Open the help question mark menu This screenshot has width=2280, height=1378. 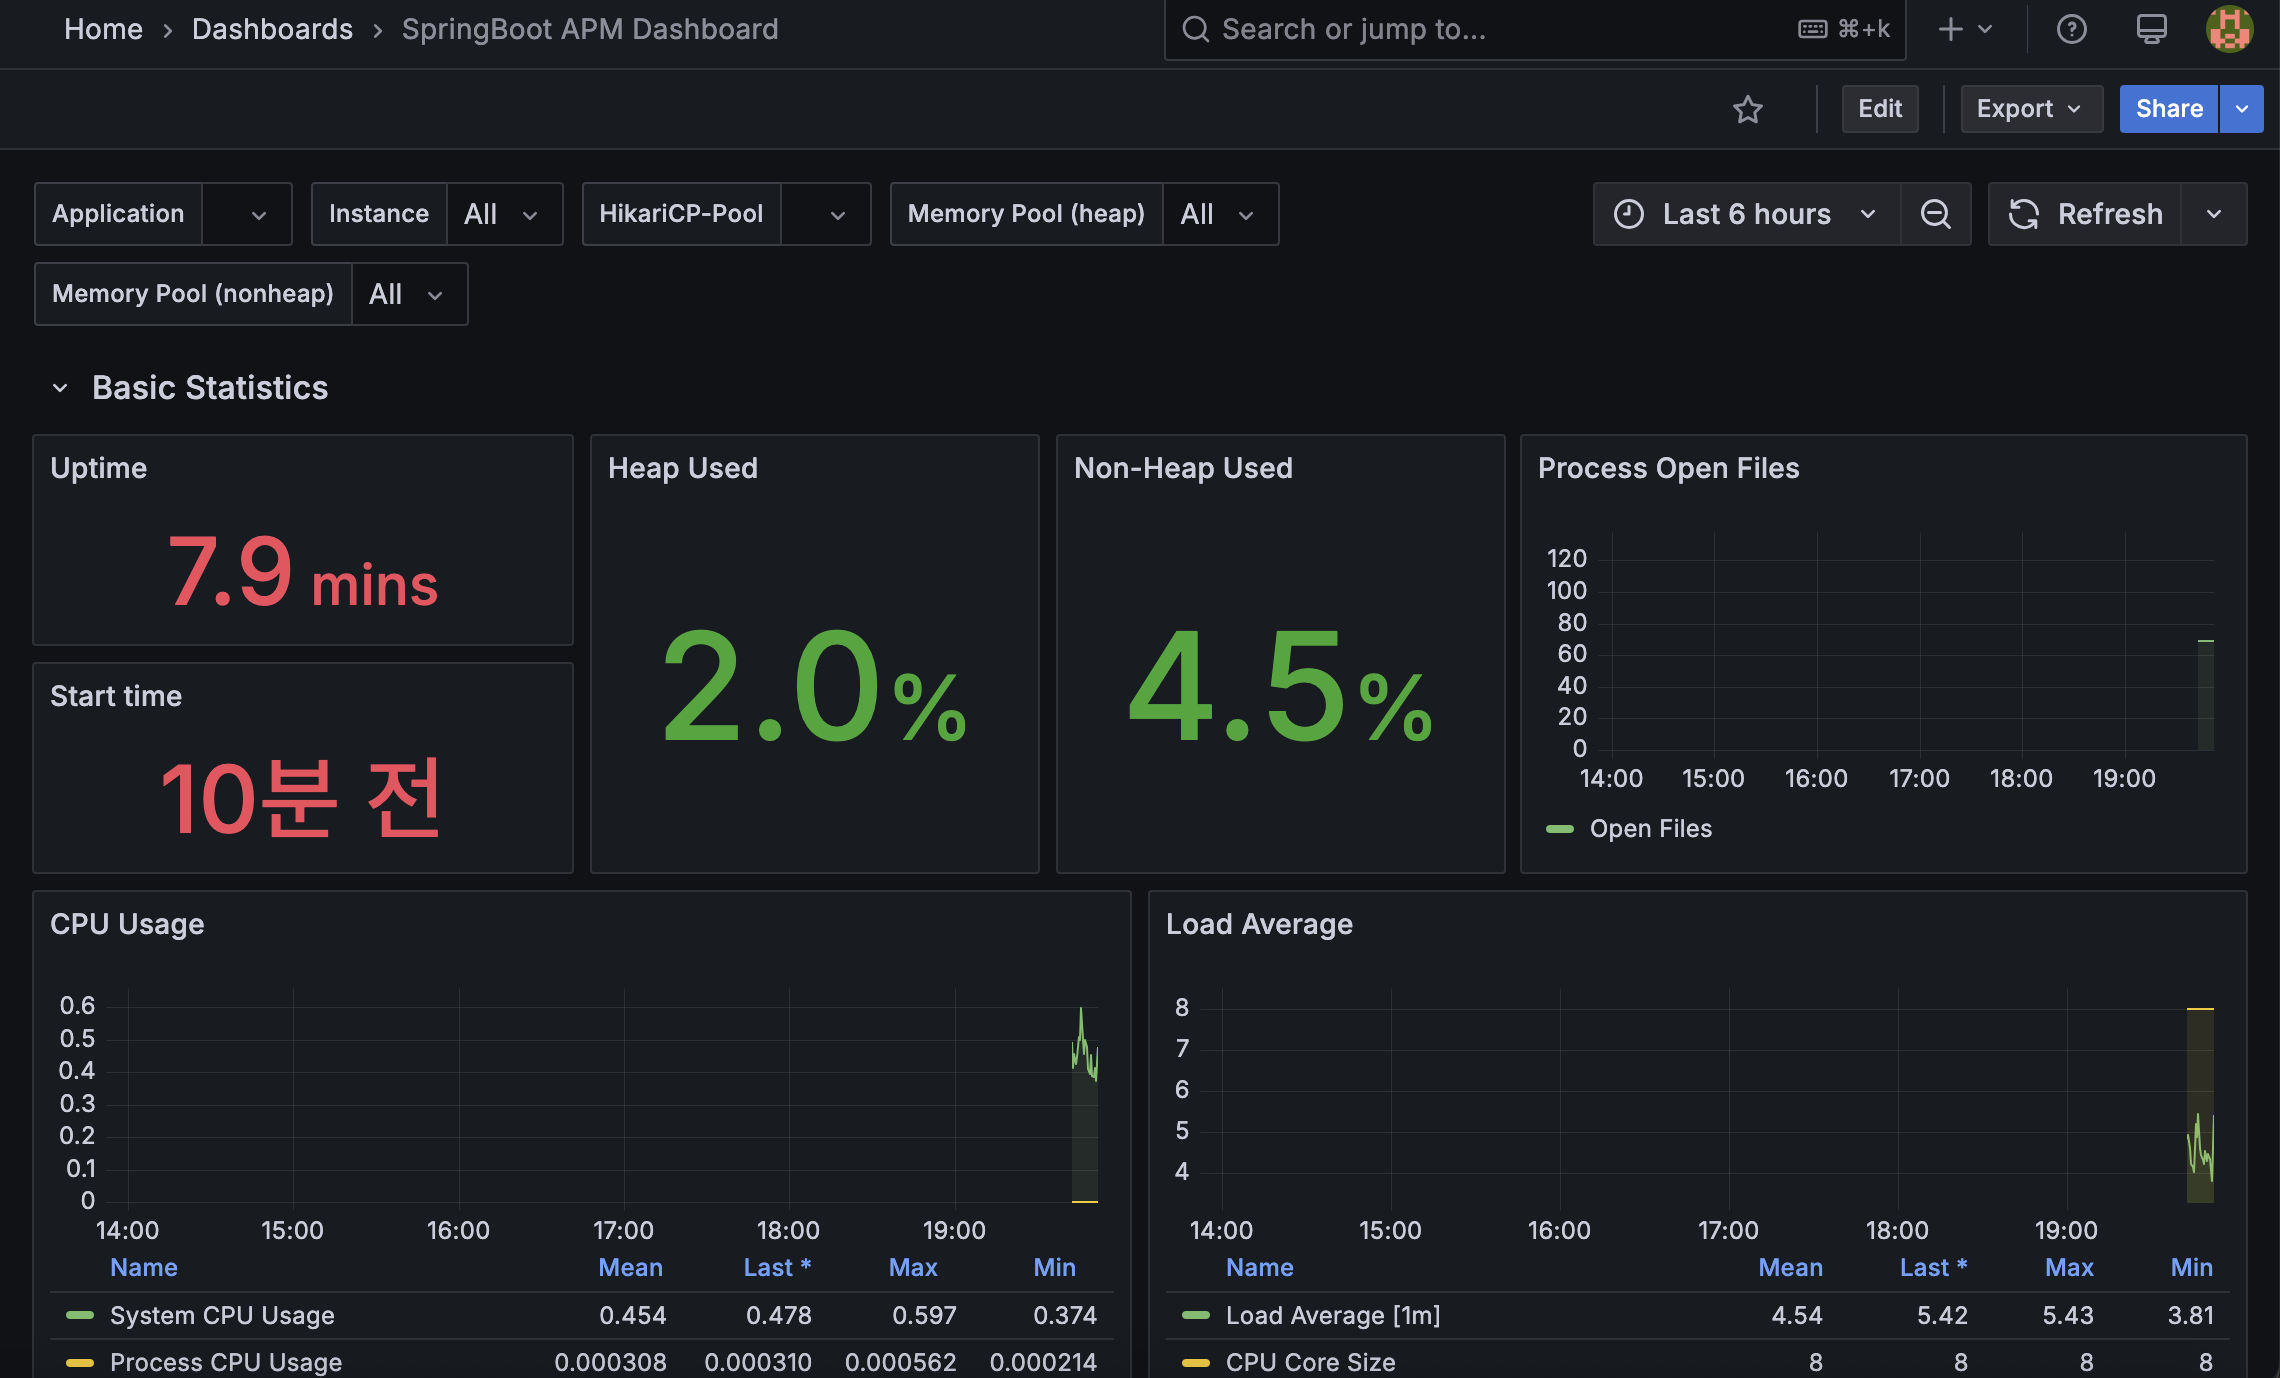pos(2071,29)
